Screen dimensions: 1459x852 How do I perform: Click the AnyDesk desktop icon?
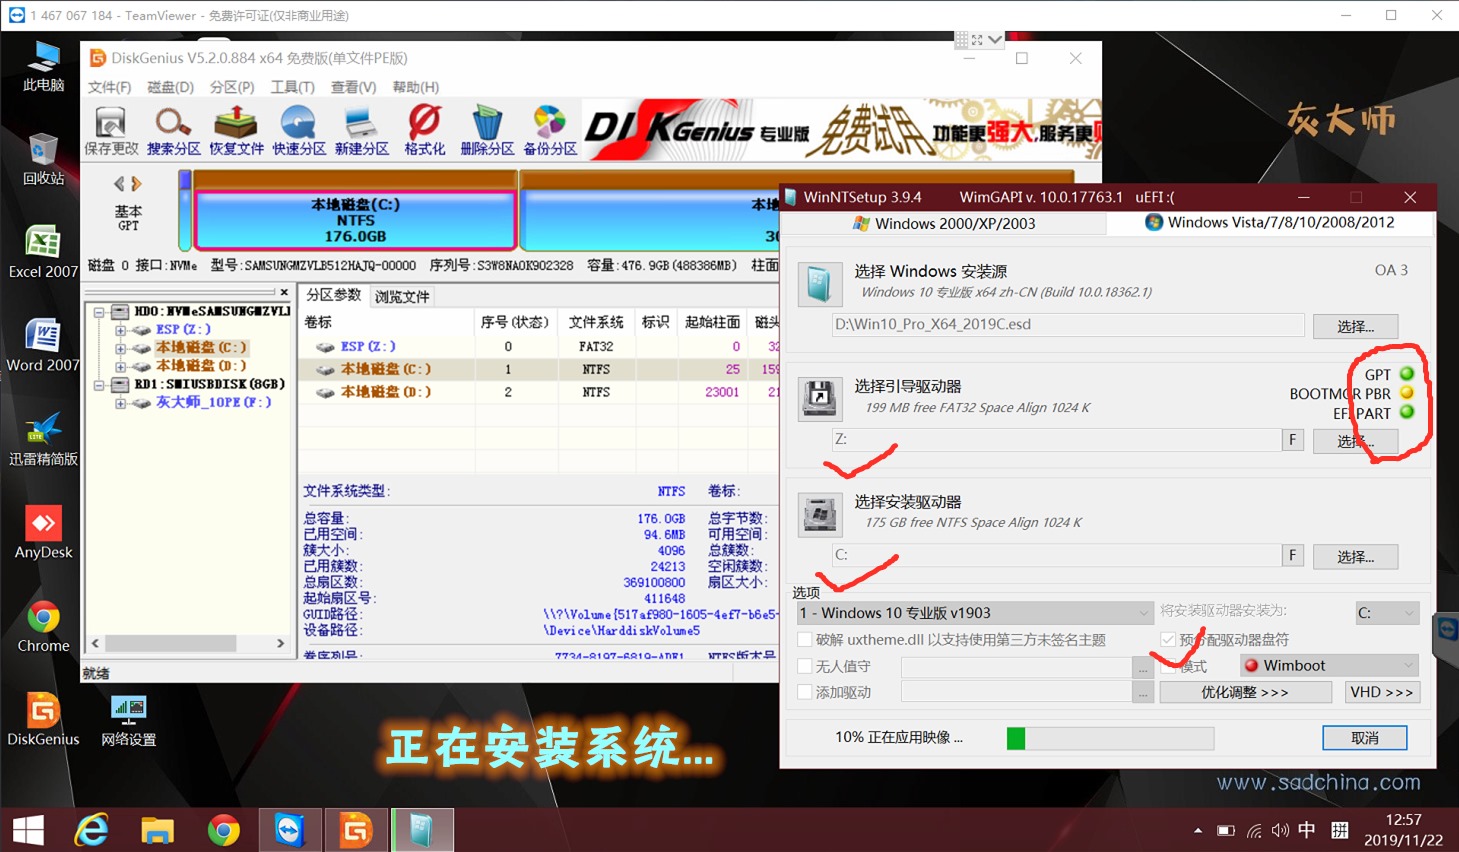(43, 533)
